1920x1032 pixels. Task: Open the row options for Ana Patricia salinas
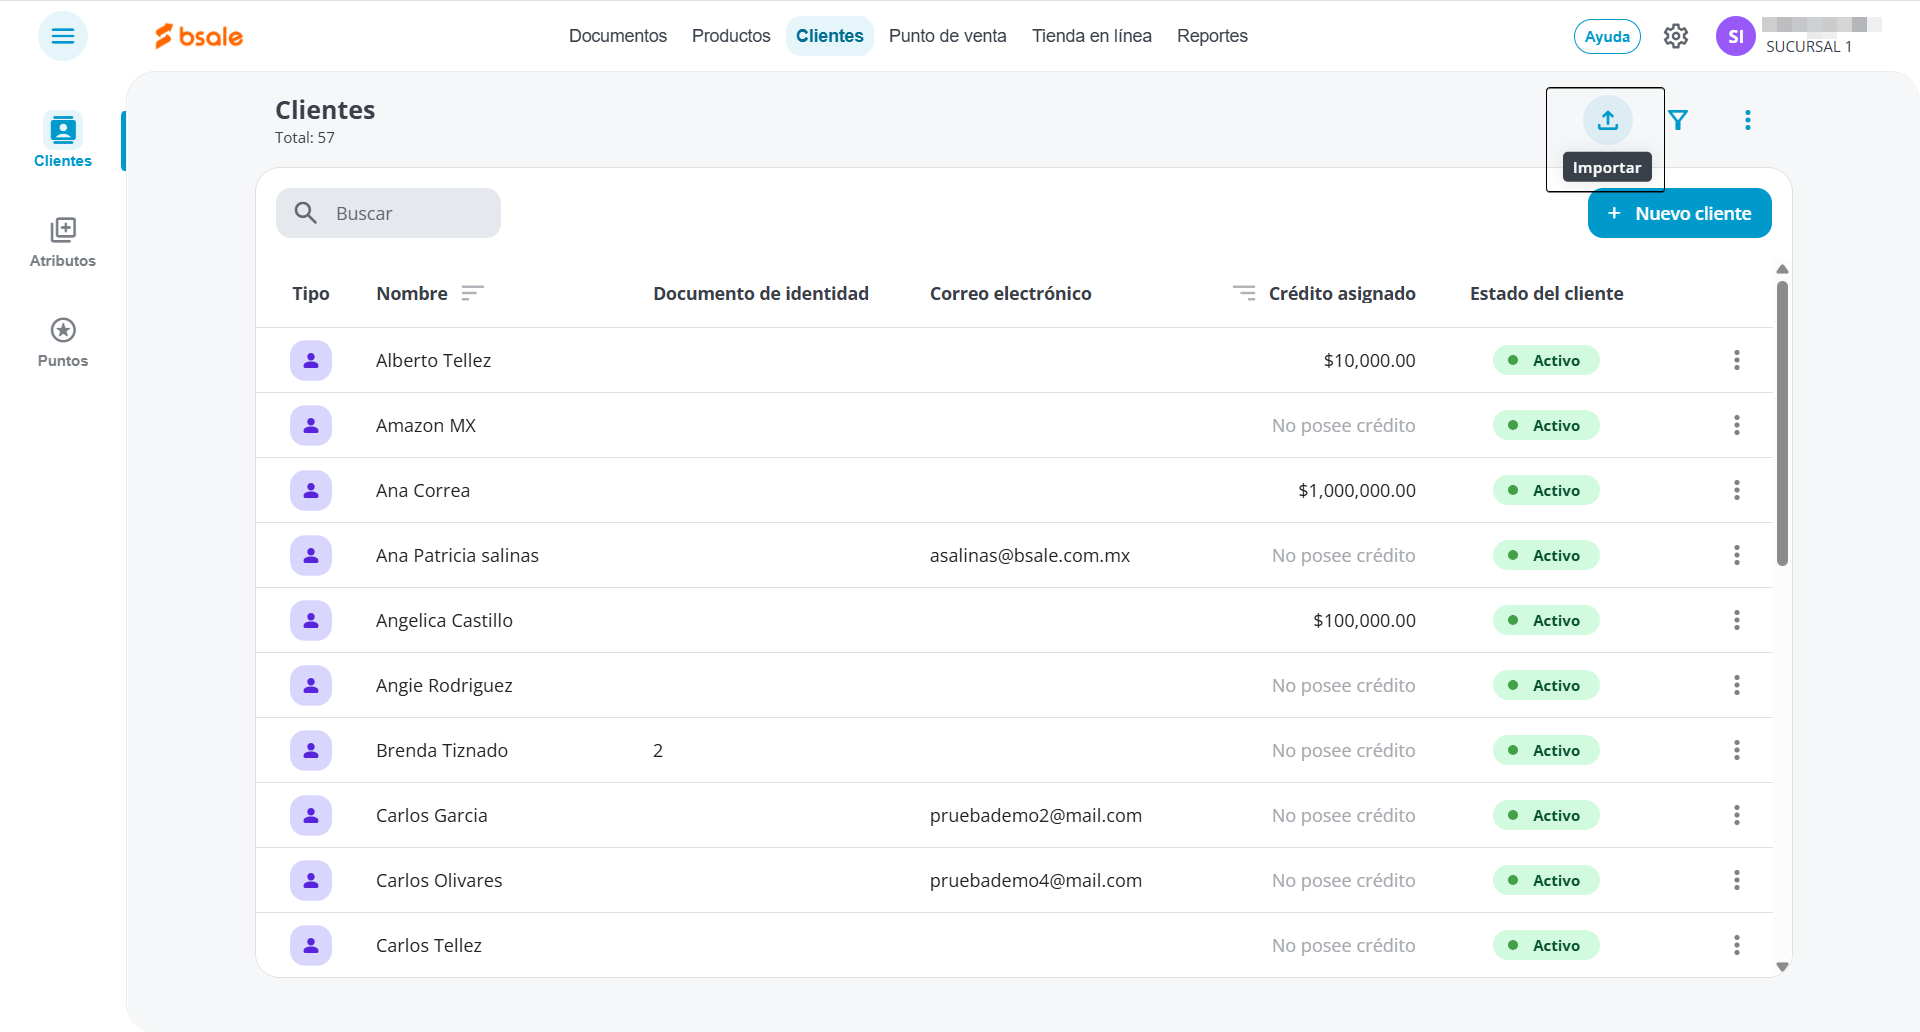click(1737, 555)
